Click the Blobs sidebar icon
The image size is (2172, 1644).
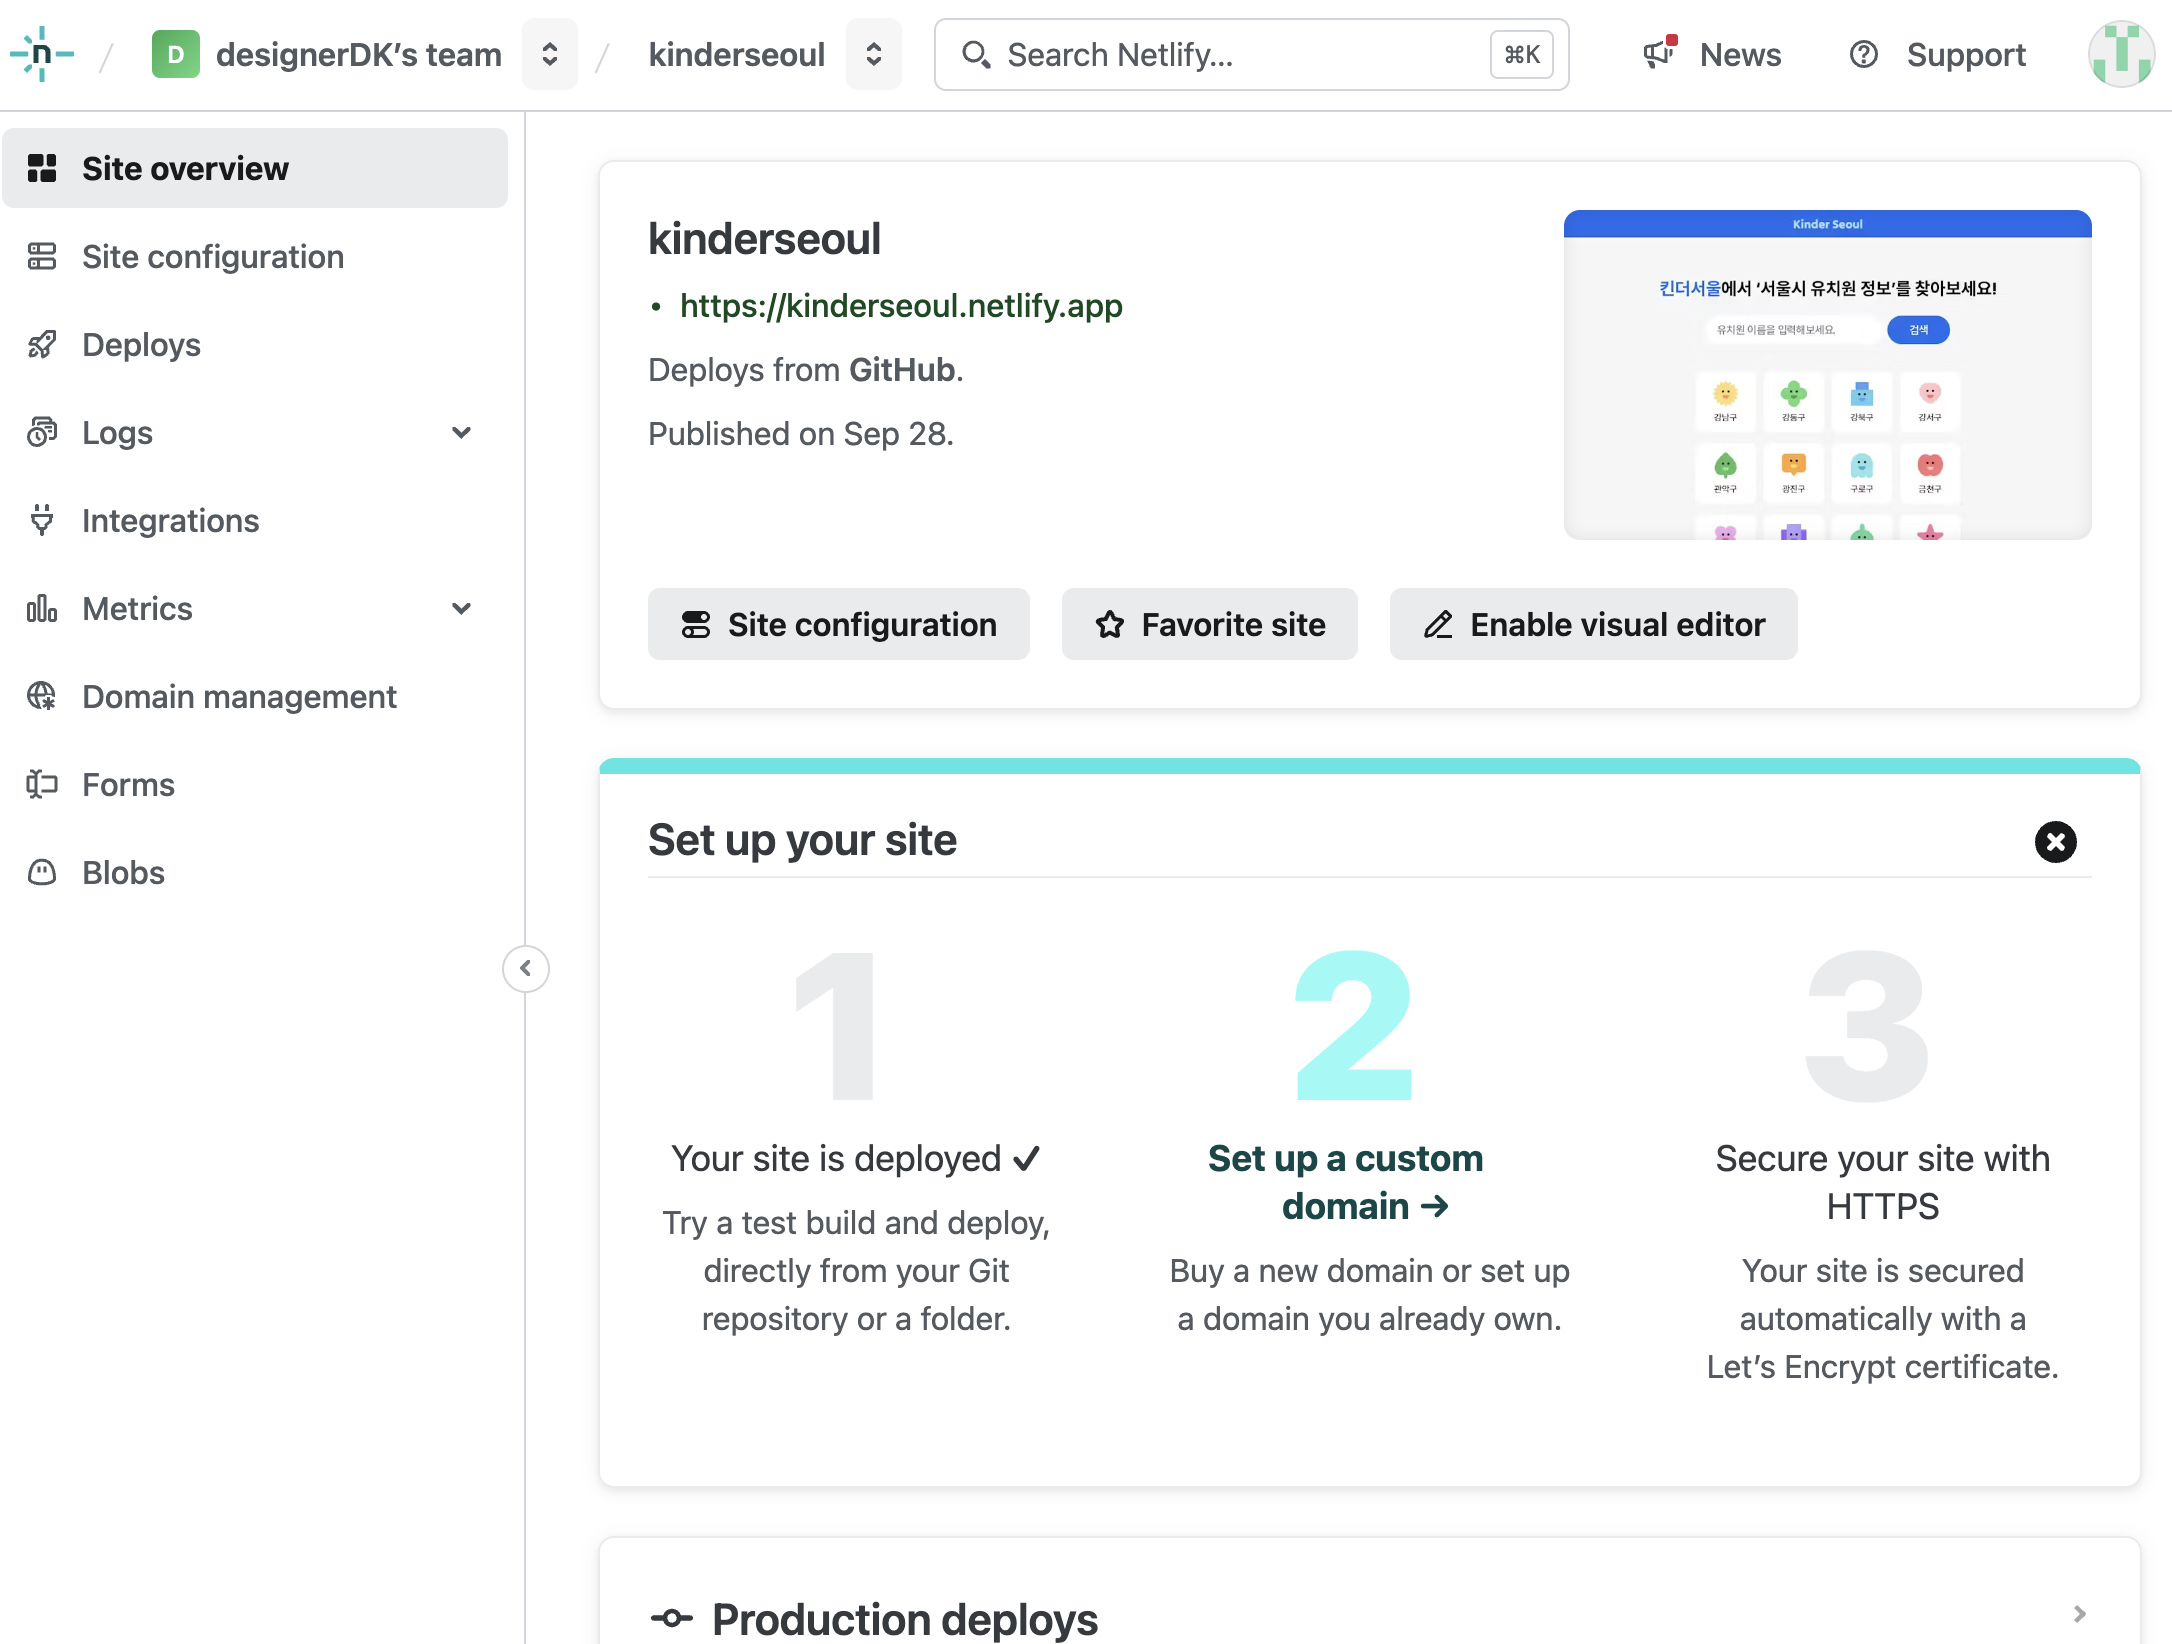42,873
